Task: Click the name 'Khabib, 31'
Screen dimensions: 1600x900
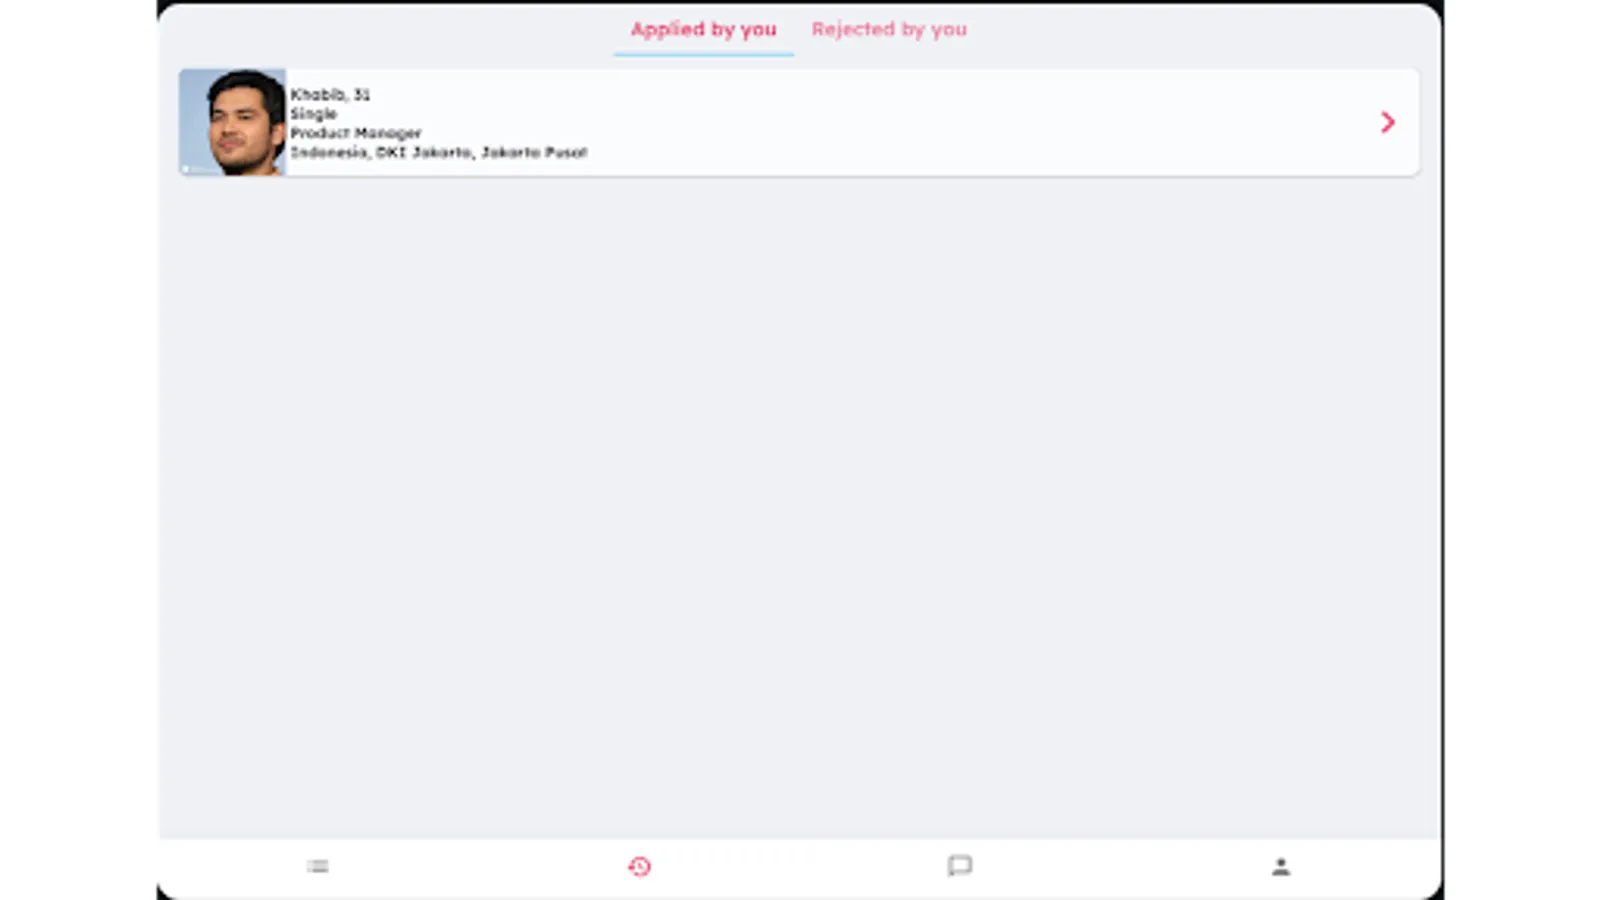Action: click(330, 93)
